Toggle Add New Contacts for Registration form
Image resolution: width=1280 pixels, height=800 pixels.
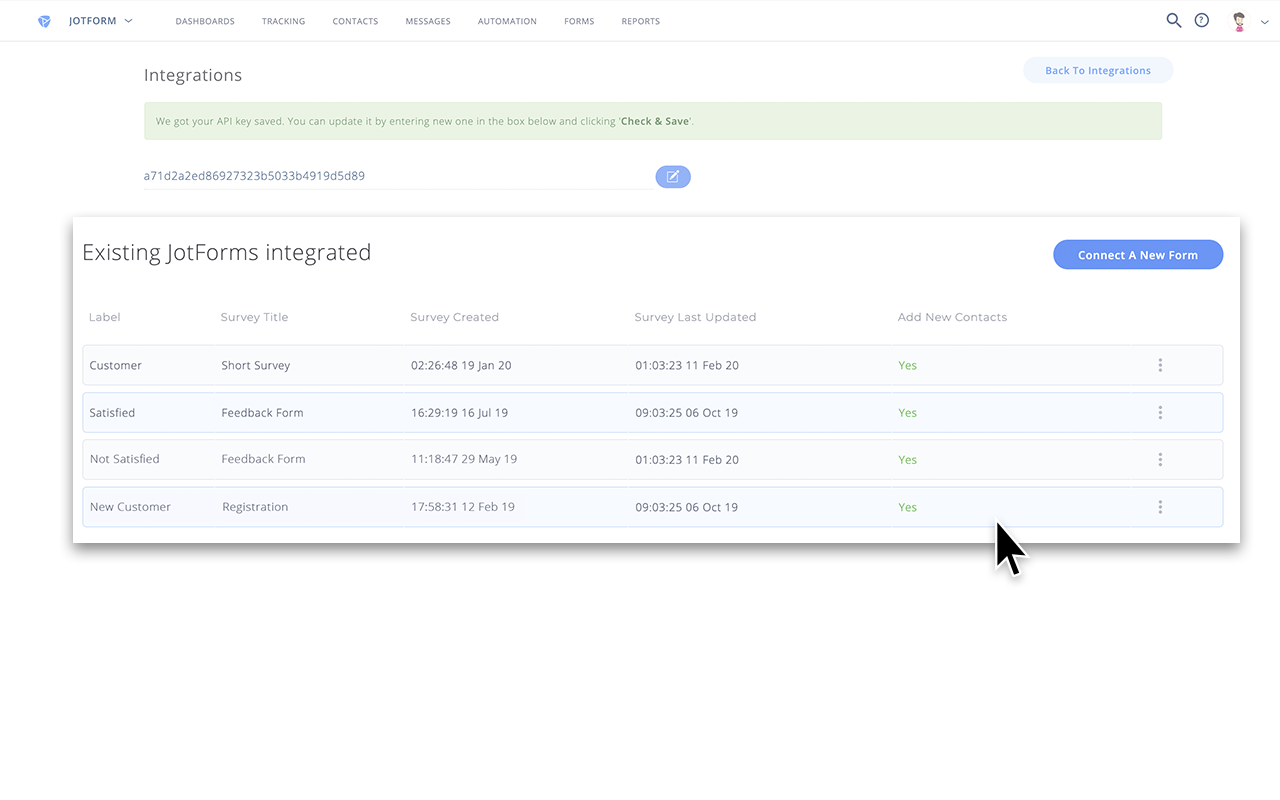tap(907, 507)
